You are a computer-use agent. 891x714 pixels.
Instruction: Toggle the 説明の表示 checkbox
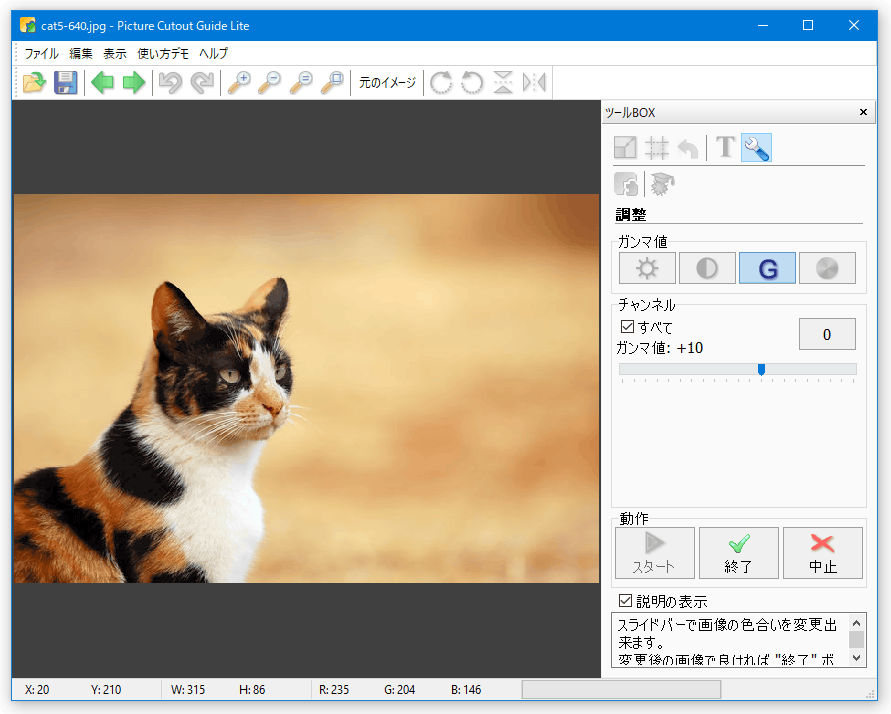point(625,601)
